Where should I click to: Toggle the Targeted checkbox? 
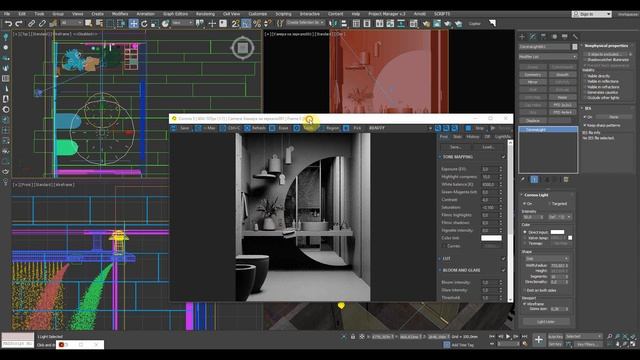coord(550,203)
